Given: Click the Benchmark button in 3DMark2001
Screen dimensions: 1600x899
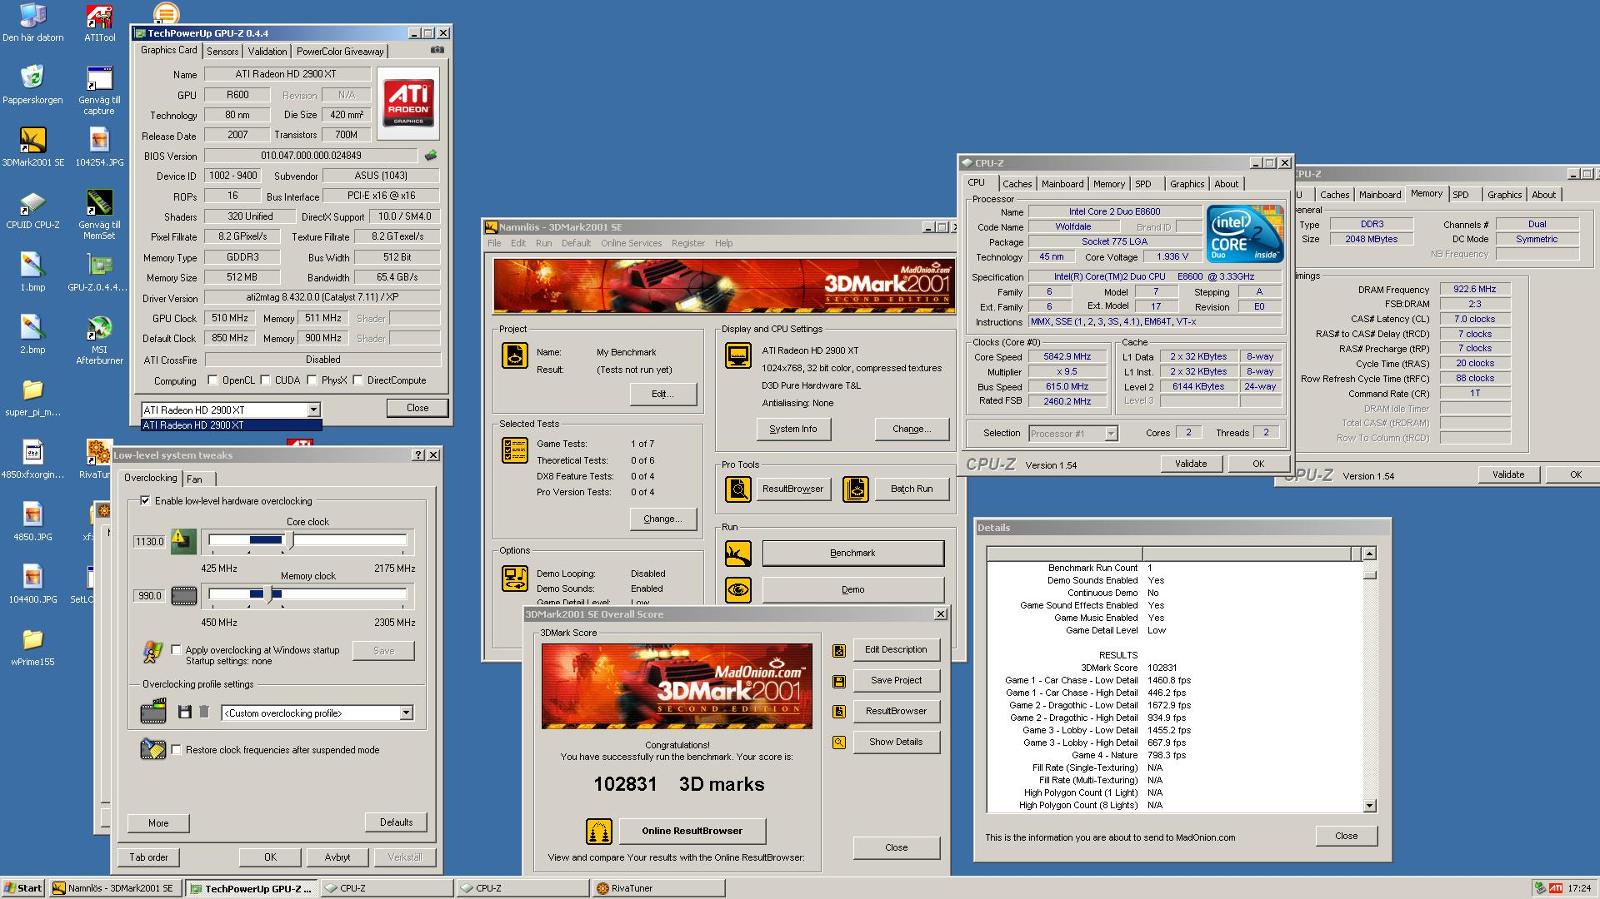Looking at the screenshot, I should 853,553.
